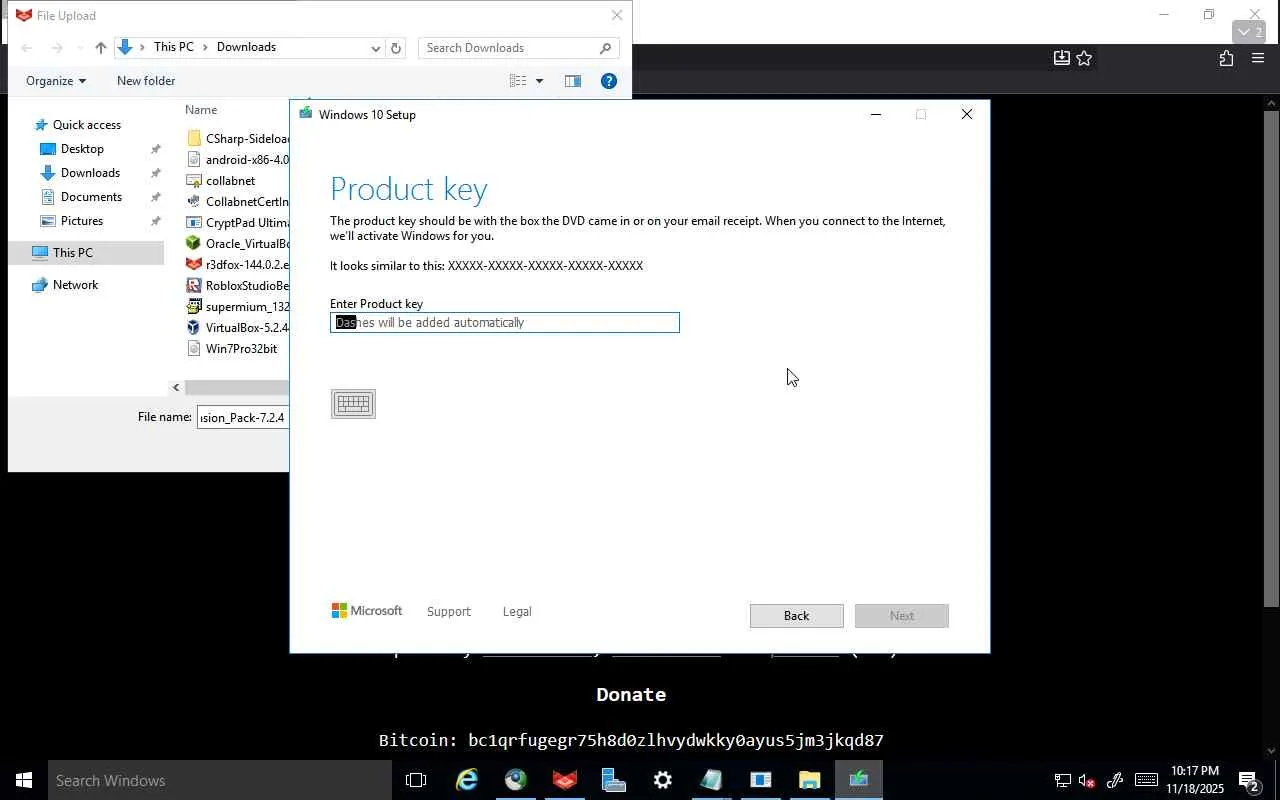Select Network in navigation pane
This screenshot has height=800, width=1280.
[75, 285]
